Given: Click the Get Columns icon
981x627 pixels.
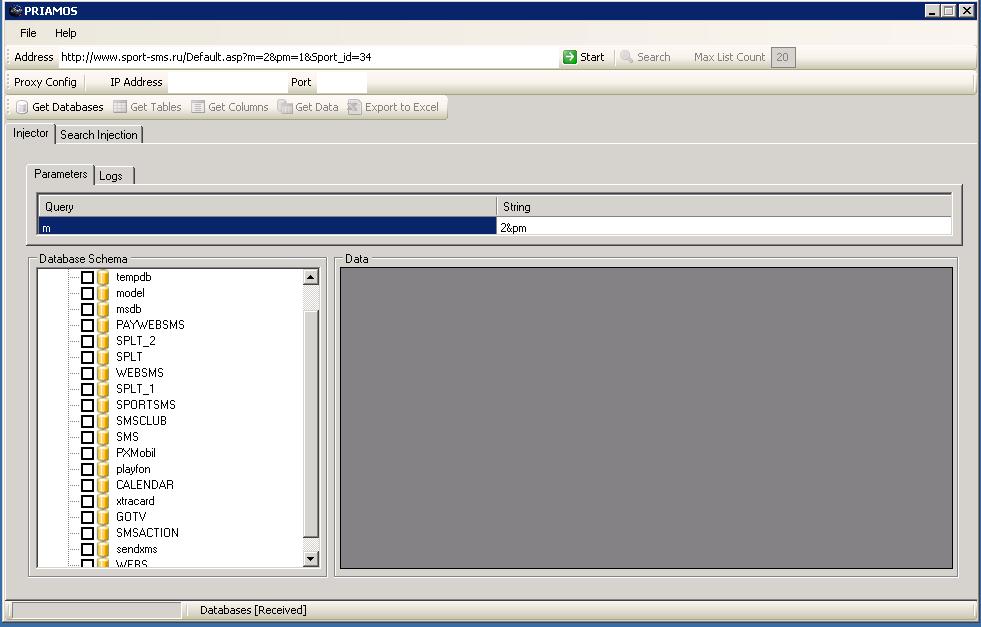Looking at the screenshot, I should (x=198, y=107).
